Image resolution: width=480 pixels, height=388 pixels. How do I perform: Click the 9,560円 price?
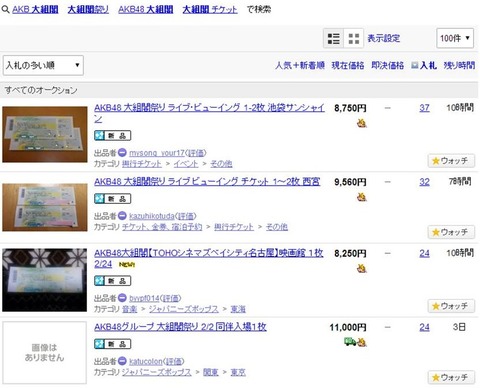click(x=350, y=182)
